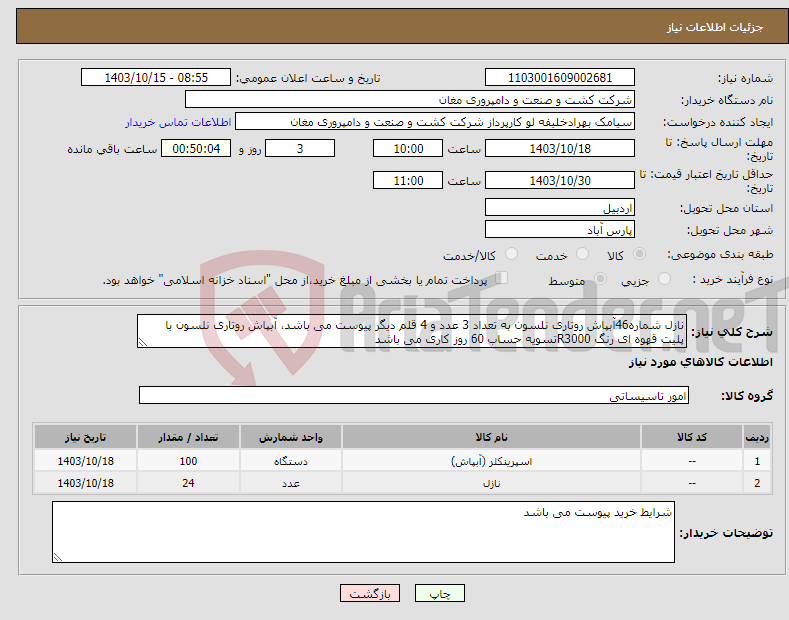789x620 pixels.
Task: Click the response deadline date 1403/10/18 field
Action: 560,148
